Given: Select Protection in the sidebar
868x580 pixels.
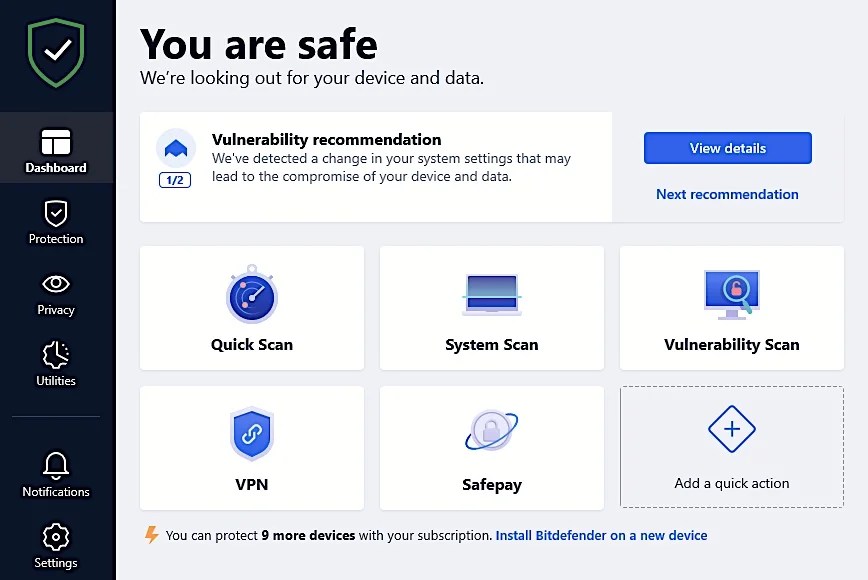Looking at the screenshot, I should (55, 220).
